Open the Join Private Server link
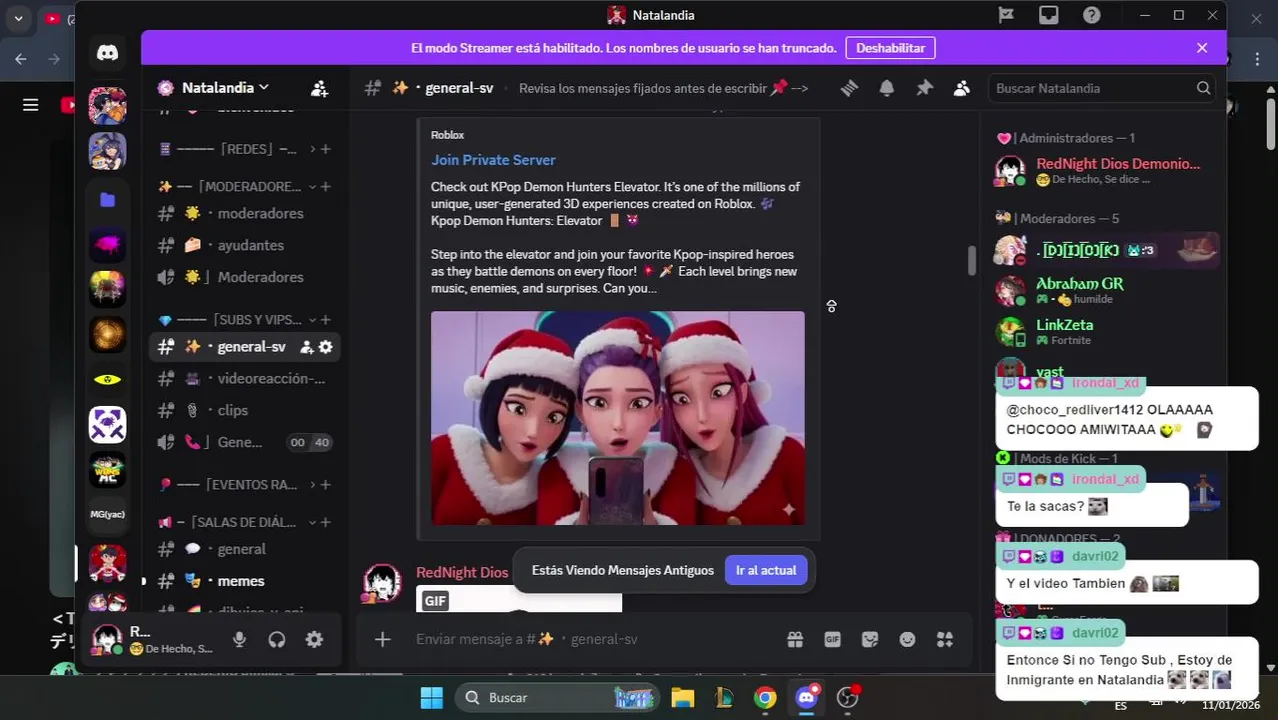1278x720 pixels. (x=493, y=160)
